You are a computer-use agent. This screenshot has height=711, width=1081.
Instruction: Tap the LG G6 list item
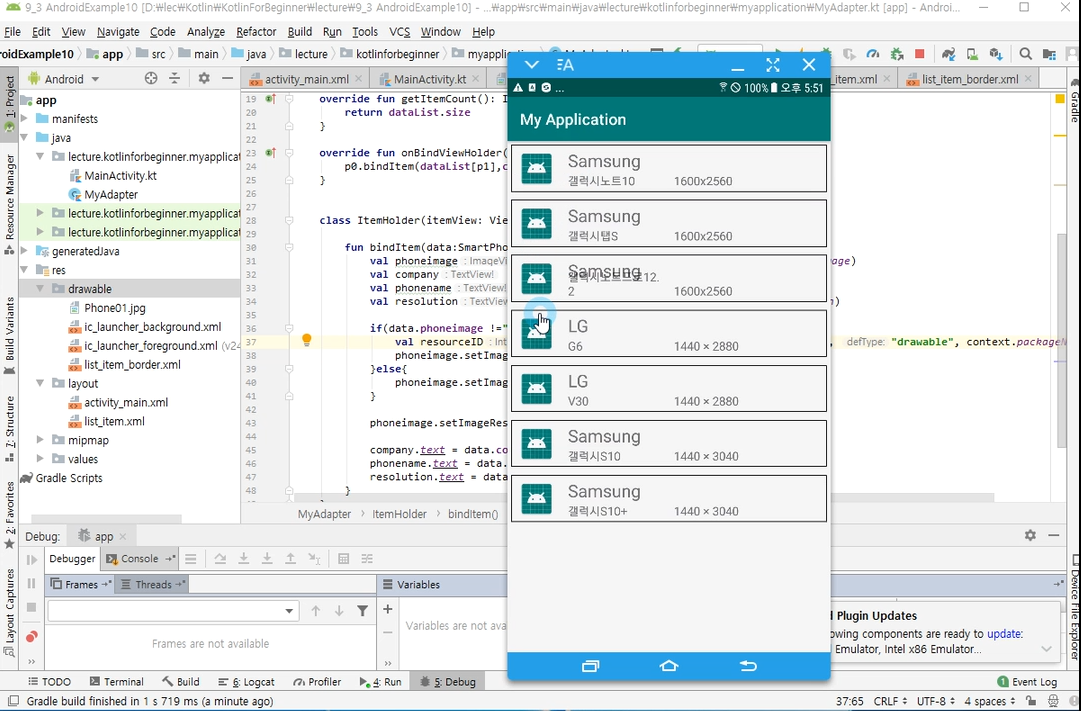669,334
